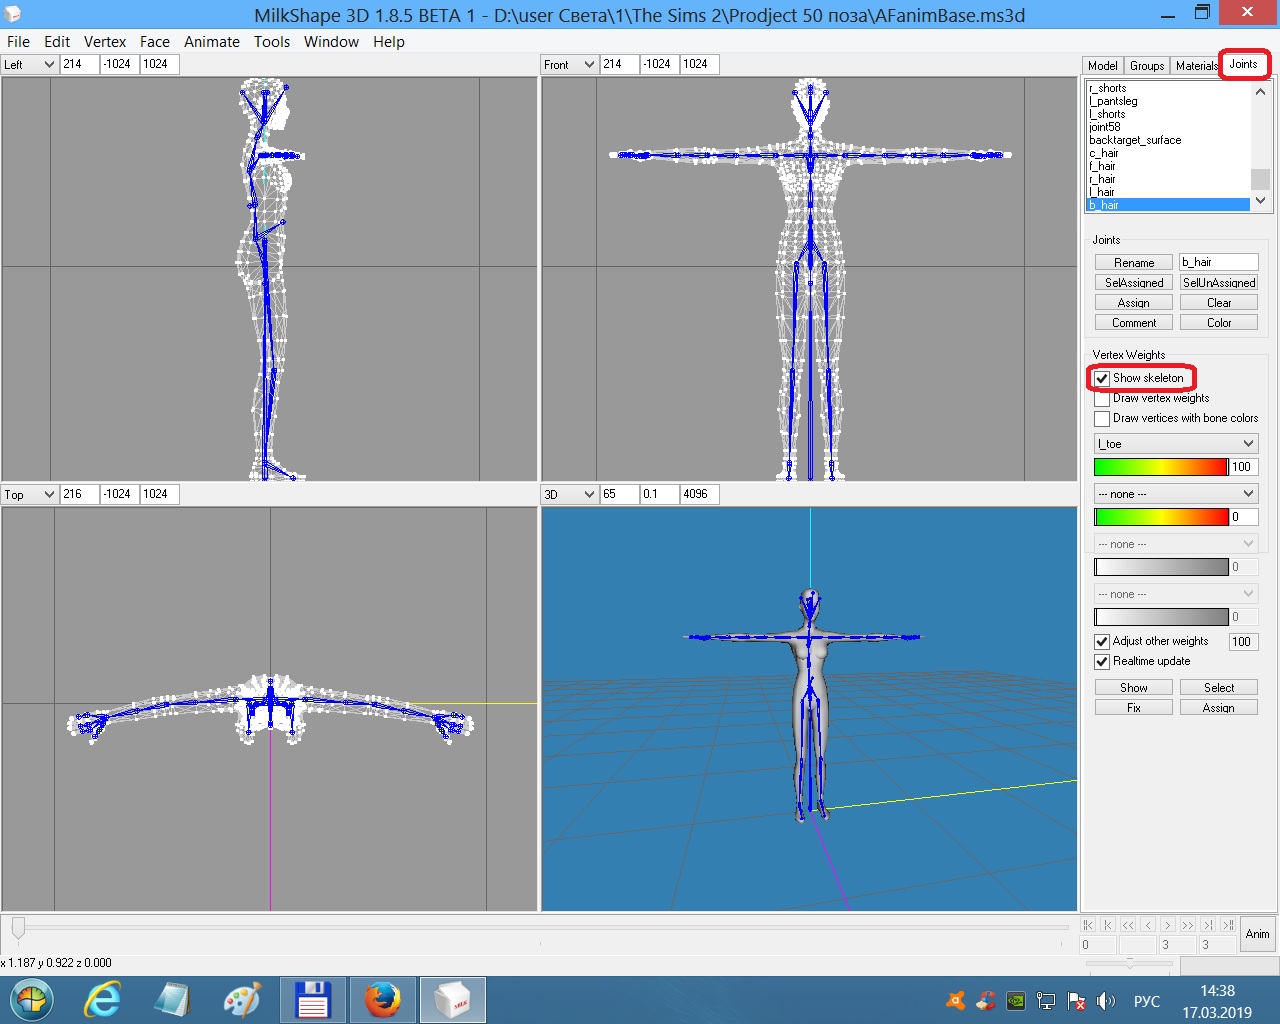Click the volume speaker tray icon
This screenshot has width=1280, height=1024.
pyautogui.click(x=1106, y=1001)
